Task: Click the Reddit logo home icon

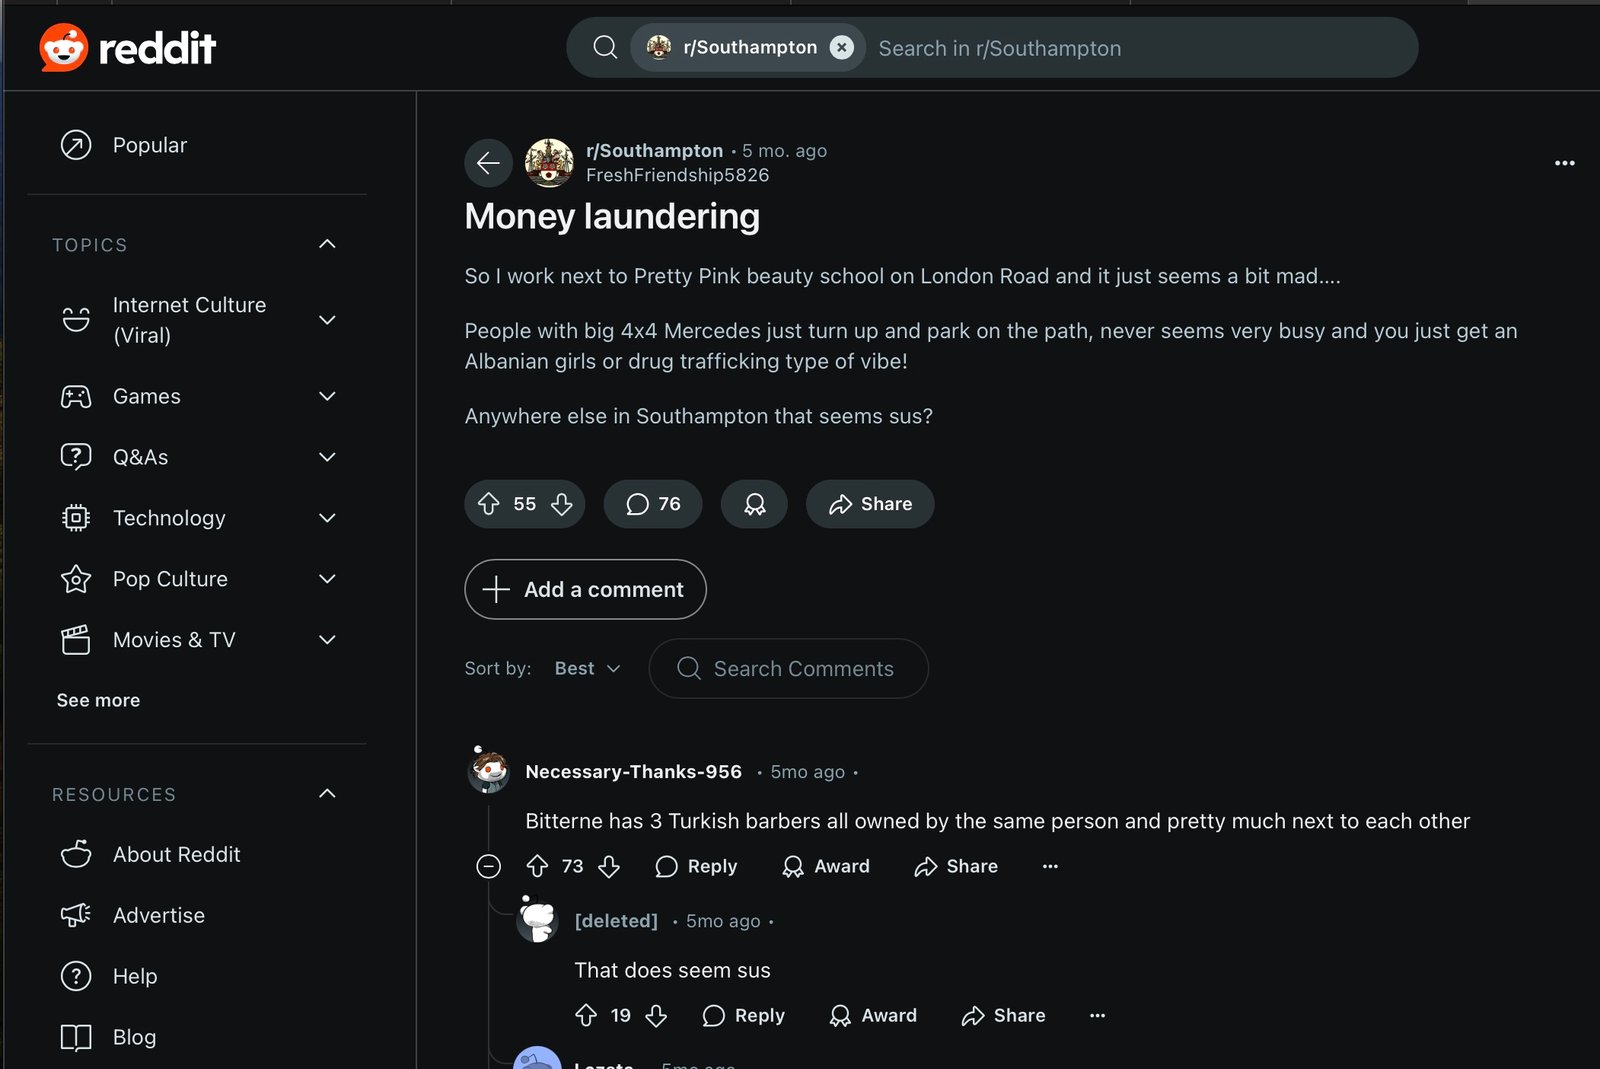Action: [64, 47]
